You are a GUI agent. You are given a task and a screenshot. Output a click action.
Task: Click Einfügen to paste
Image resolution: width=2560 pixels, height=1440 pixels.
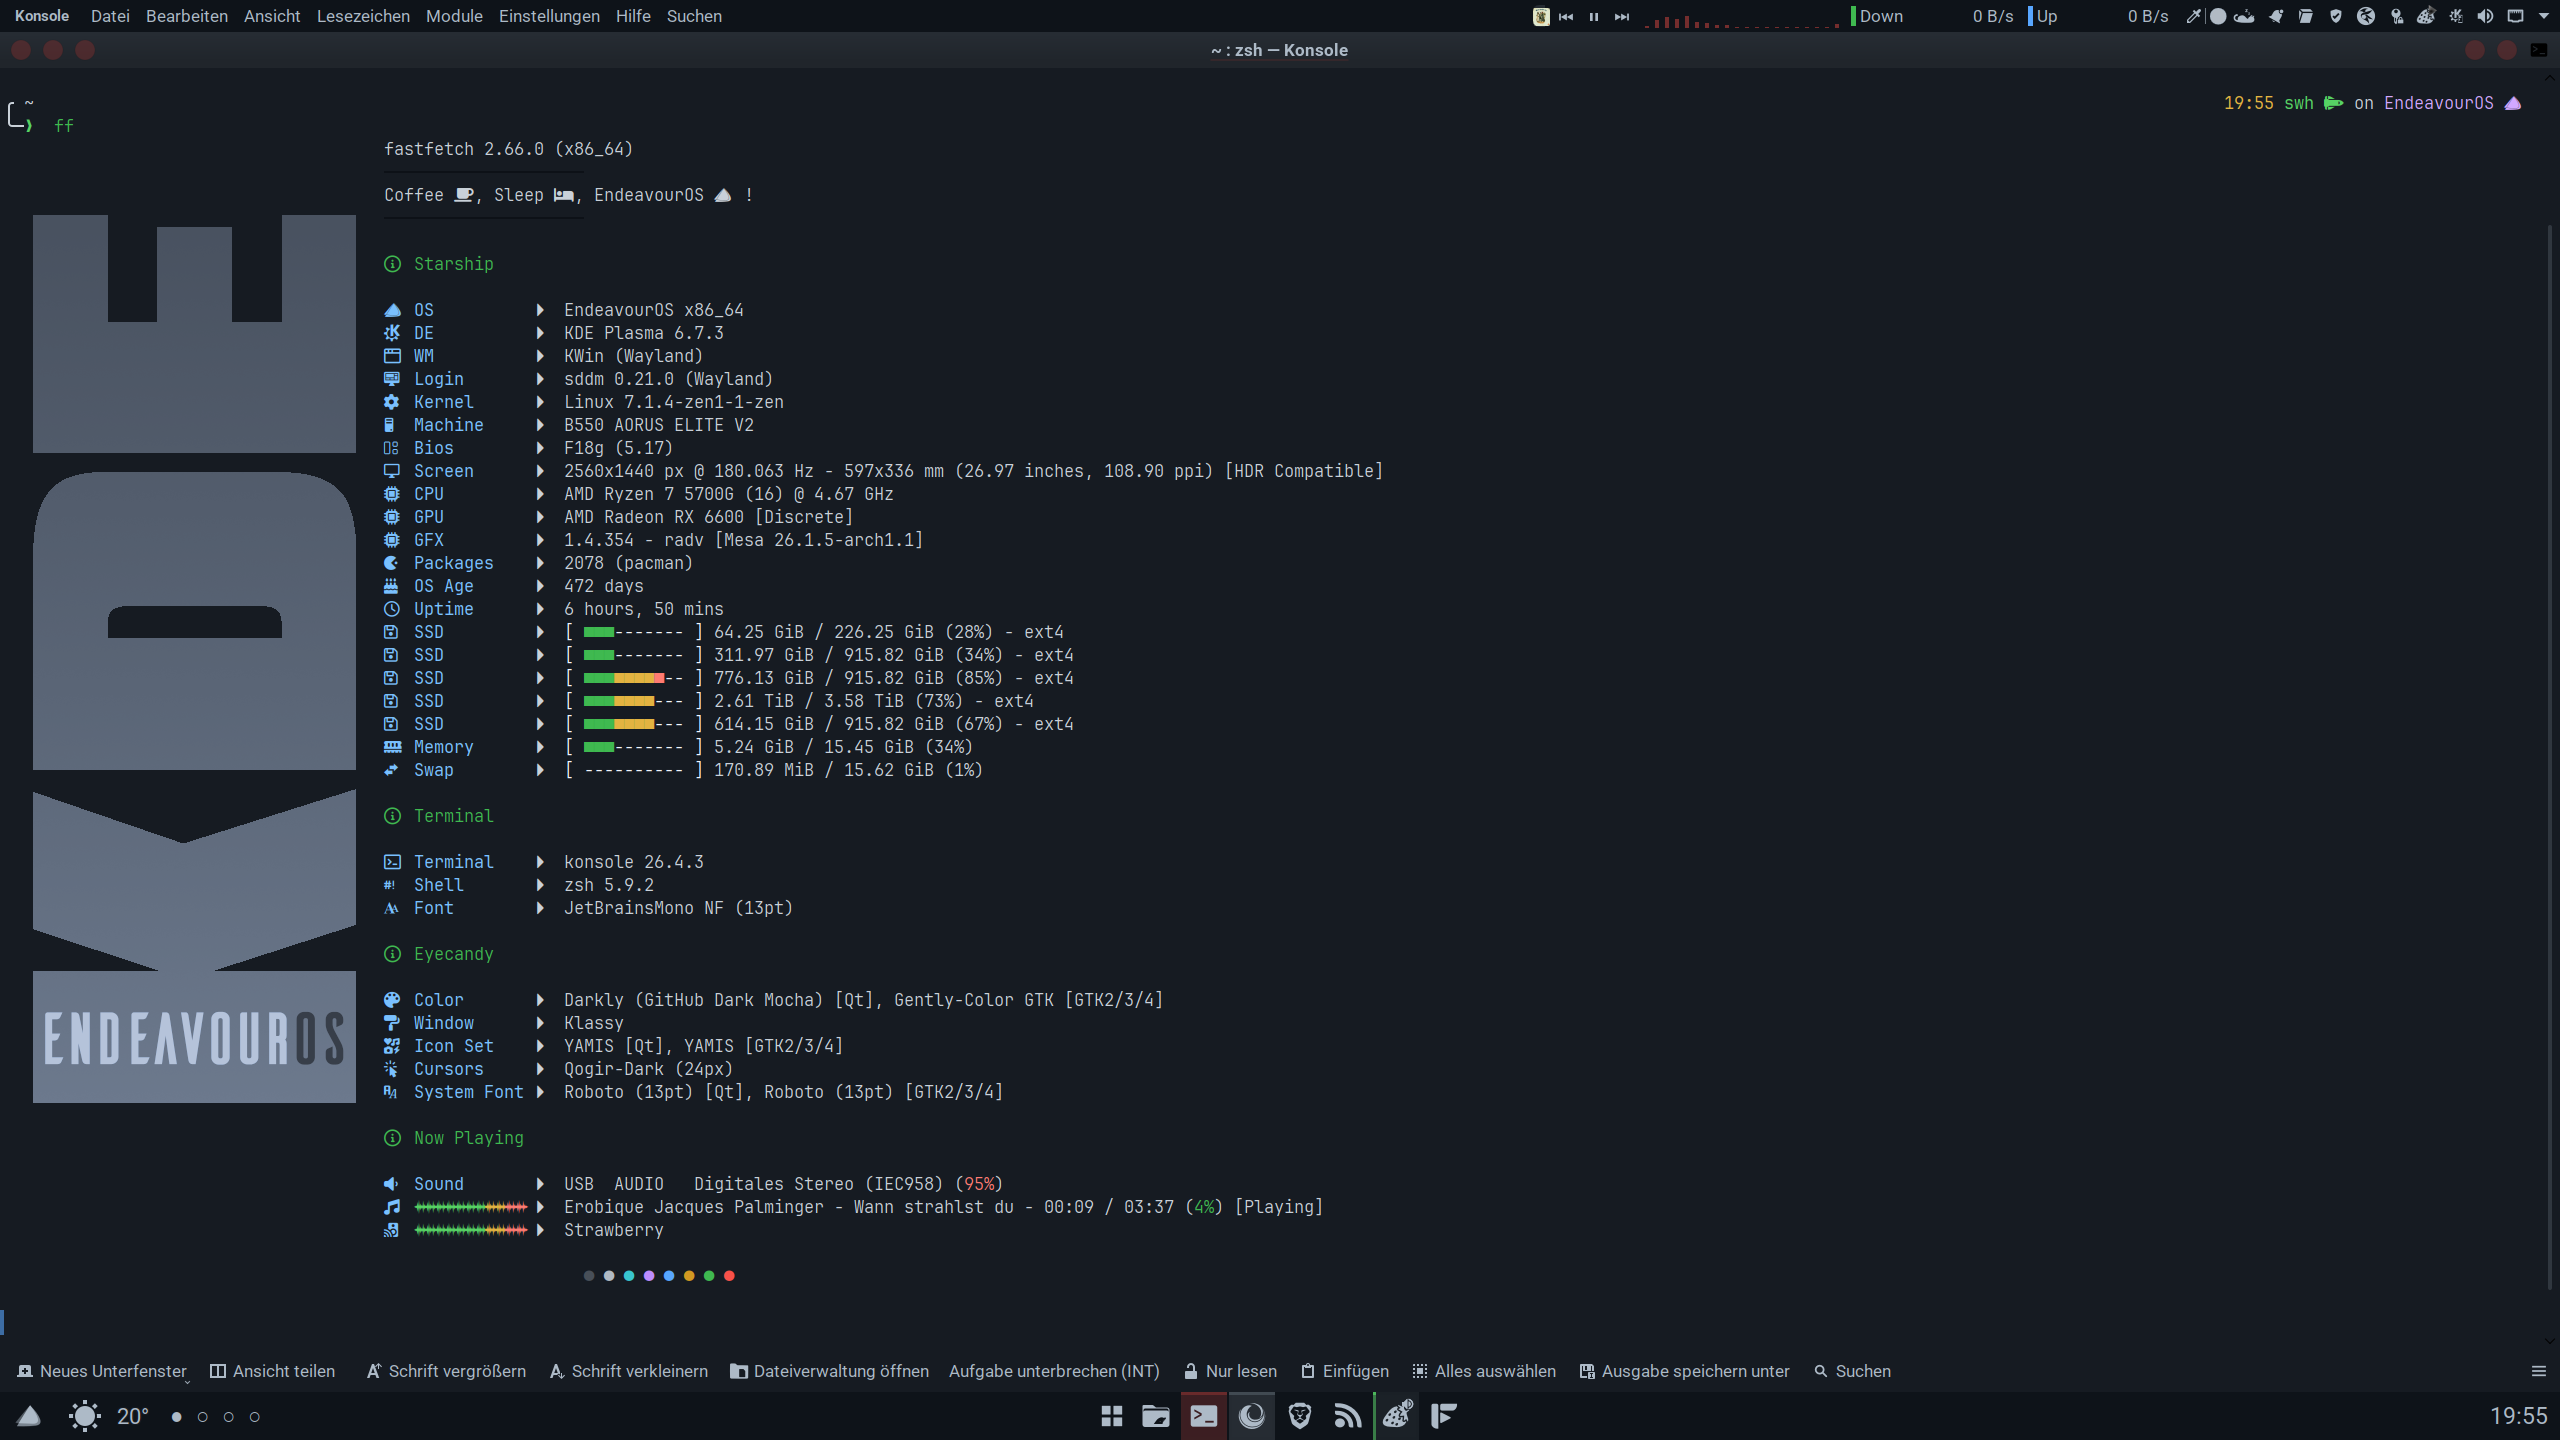coord(1345,1371)
